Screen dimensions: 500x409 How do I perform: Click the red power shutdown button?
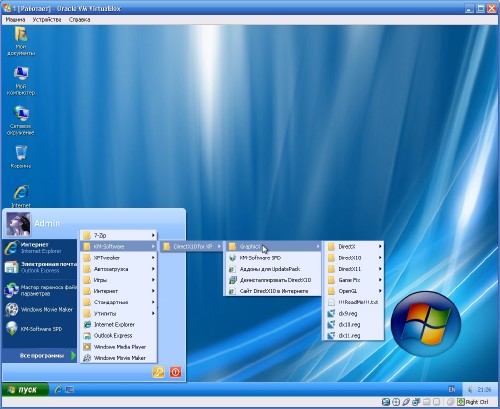tap(176, 372)
